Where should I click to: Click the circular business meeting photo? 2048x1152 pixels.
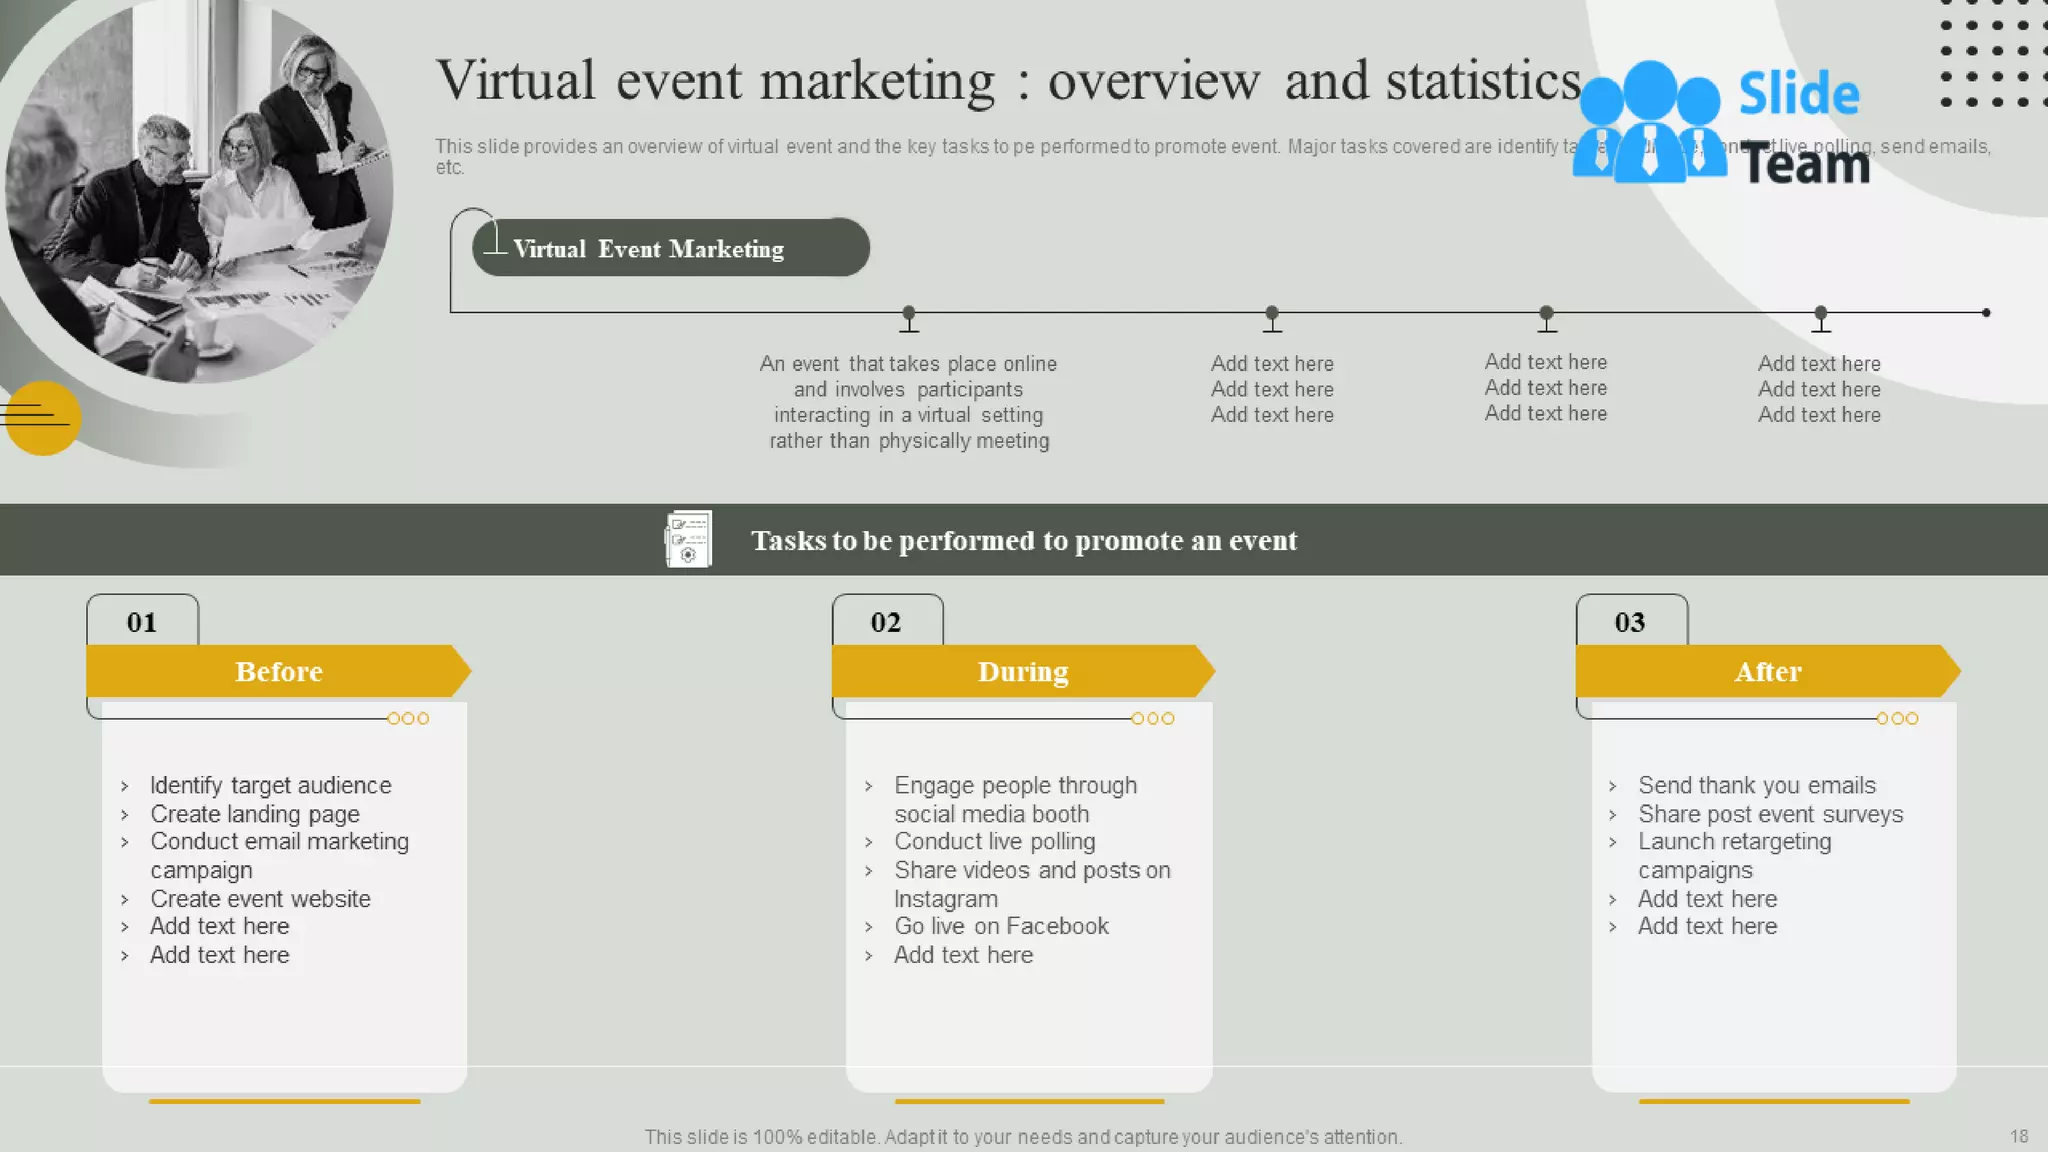click(x=199, y=192)
